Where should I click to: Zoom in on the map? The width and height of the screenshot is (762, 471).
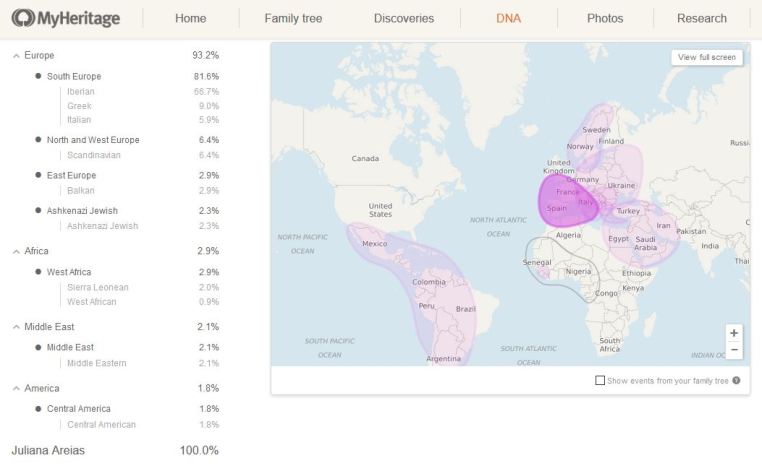pyautogui.click(x=734, y=332)
